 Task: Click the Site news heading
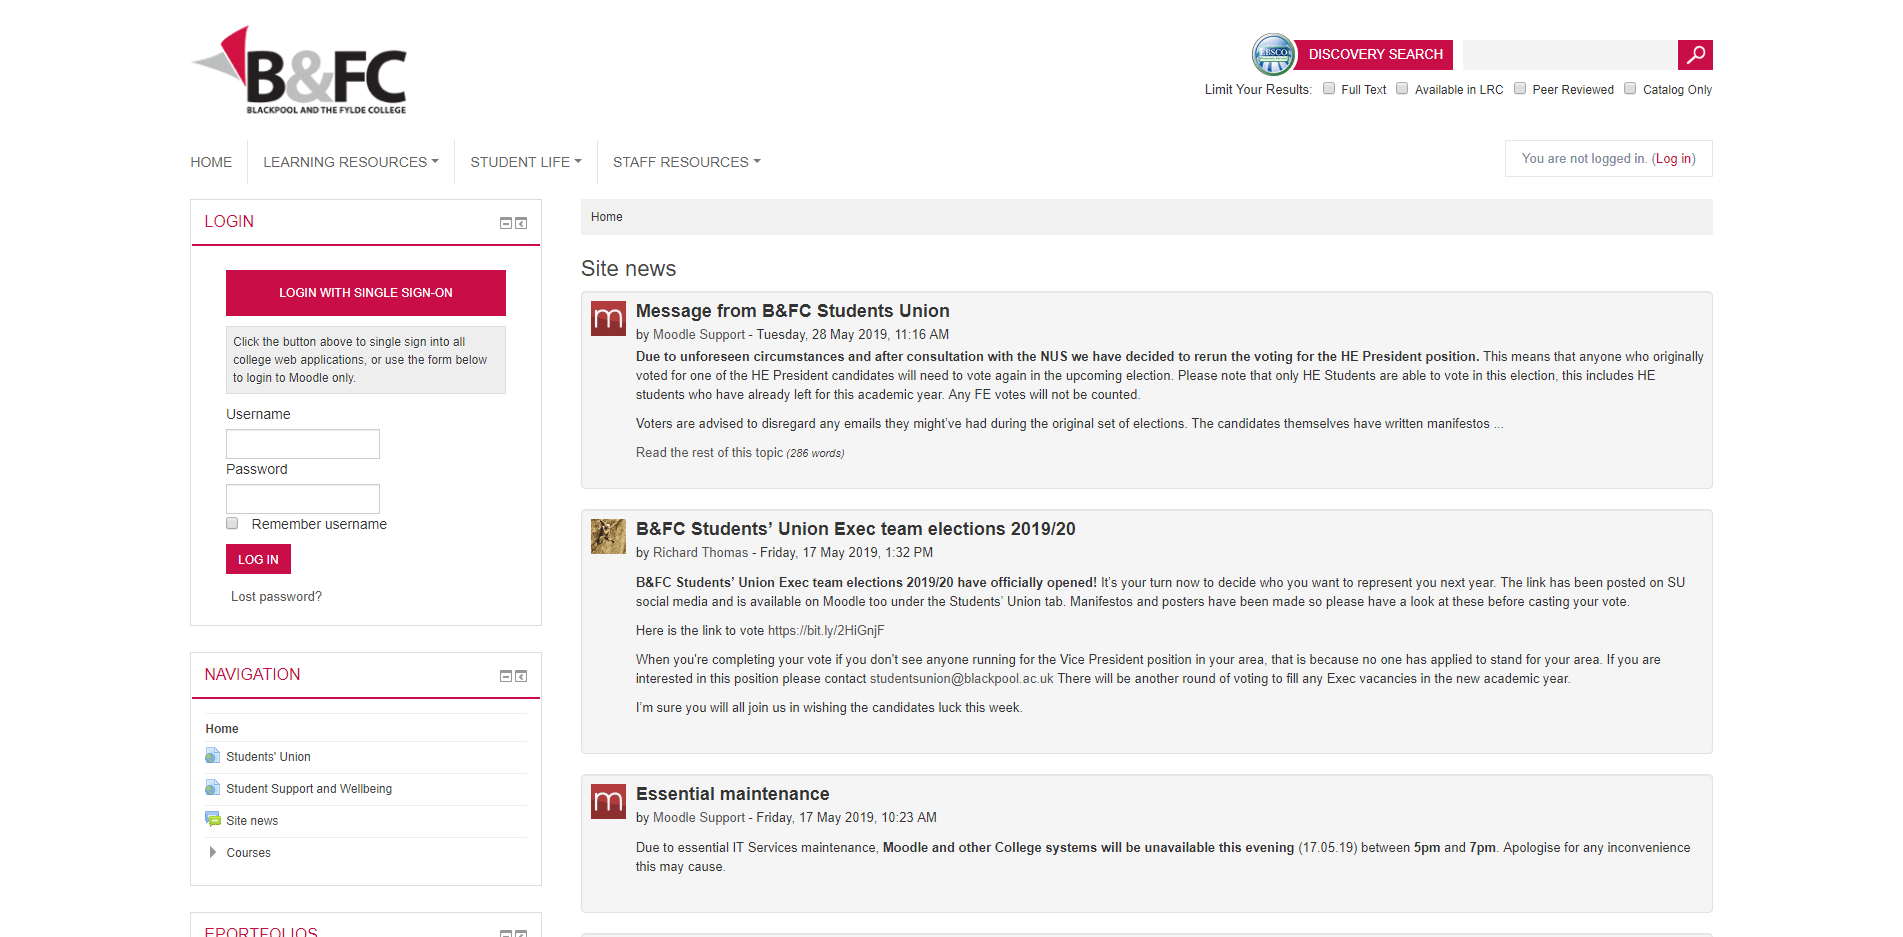(x=628, y=269)
